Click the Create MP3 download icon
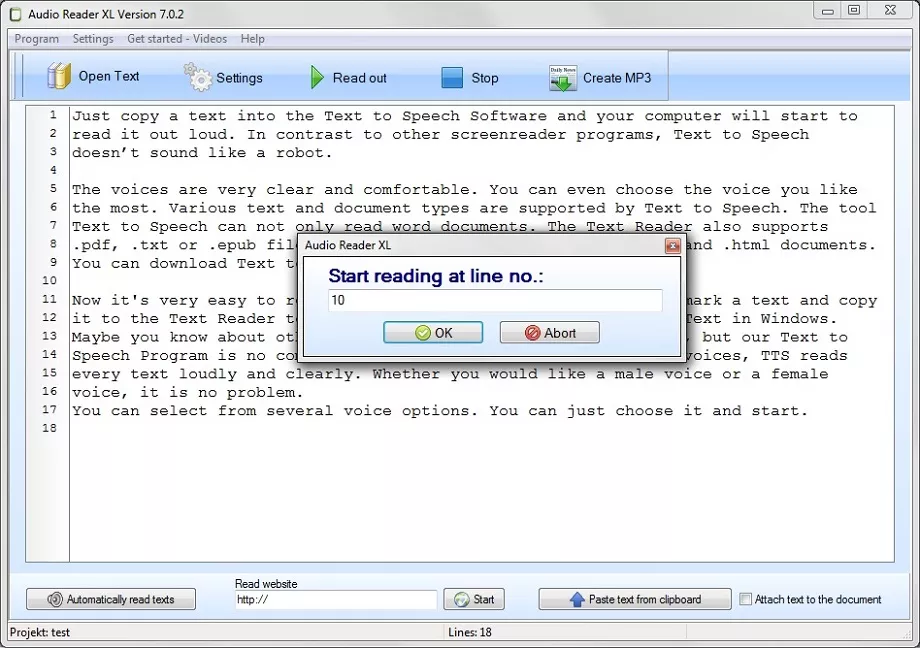Viewport: 920px width, 648px height. click(563, 78)
